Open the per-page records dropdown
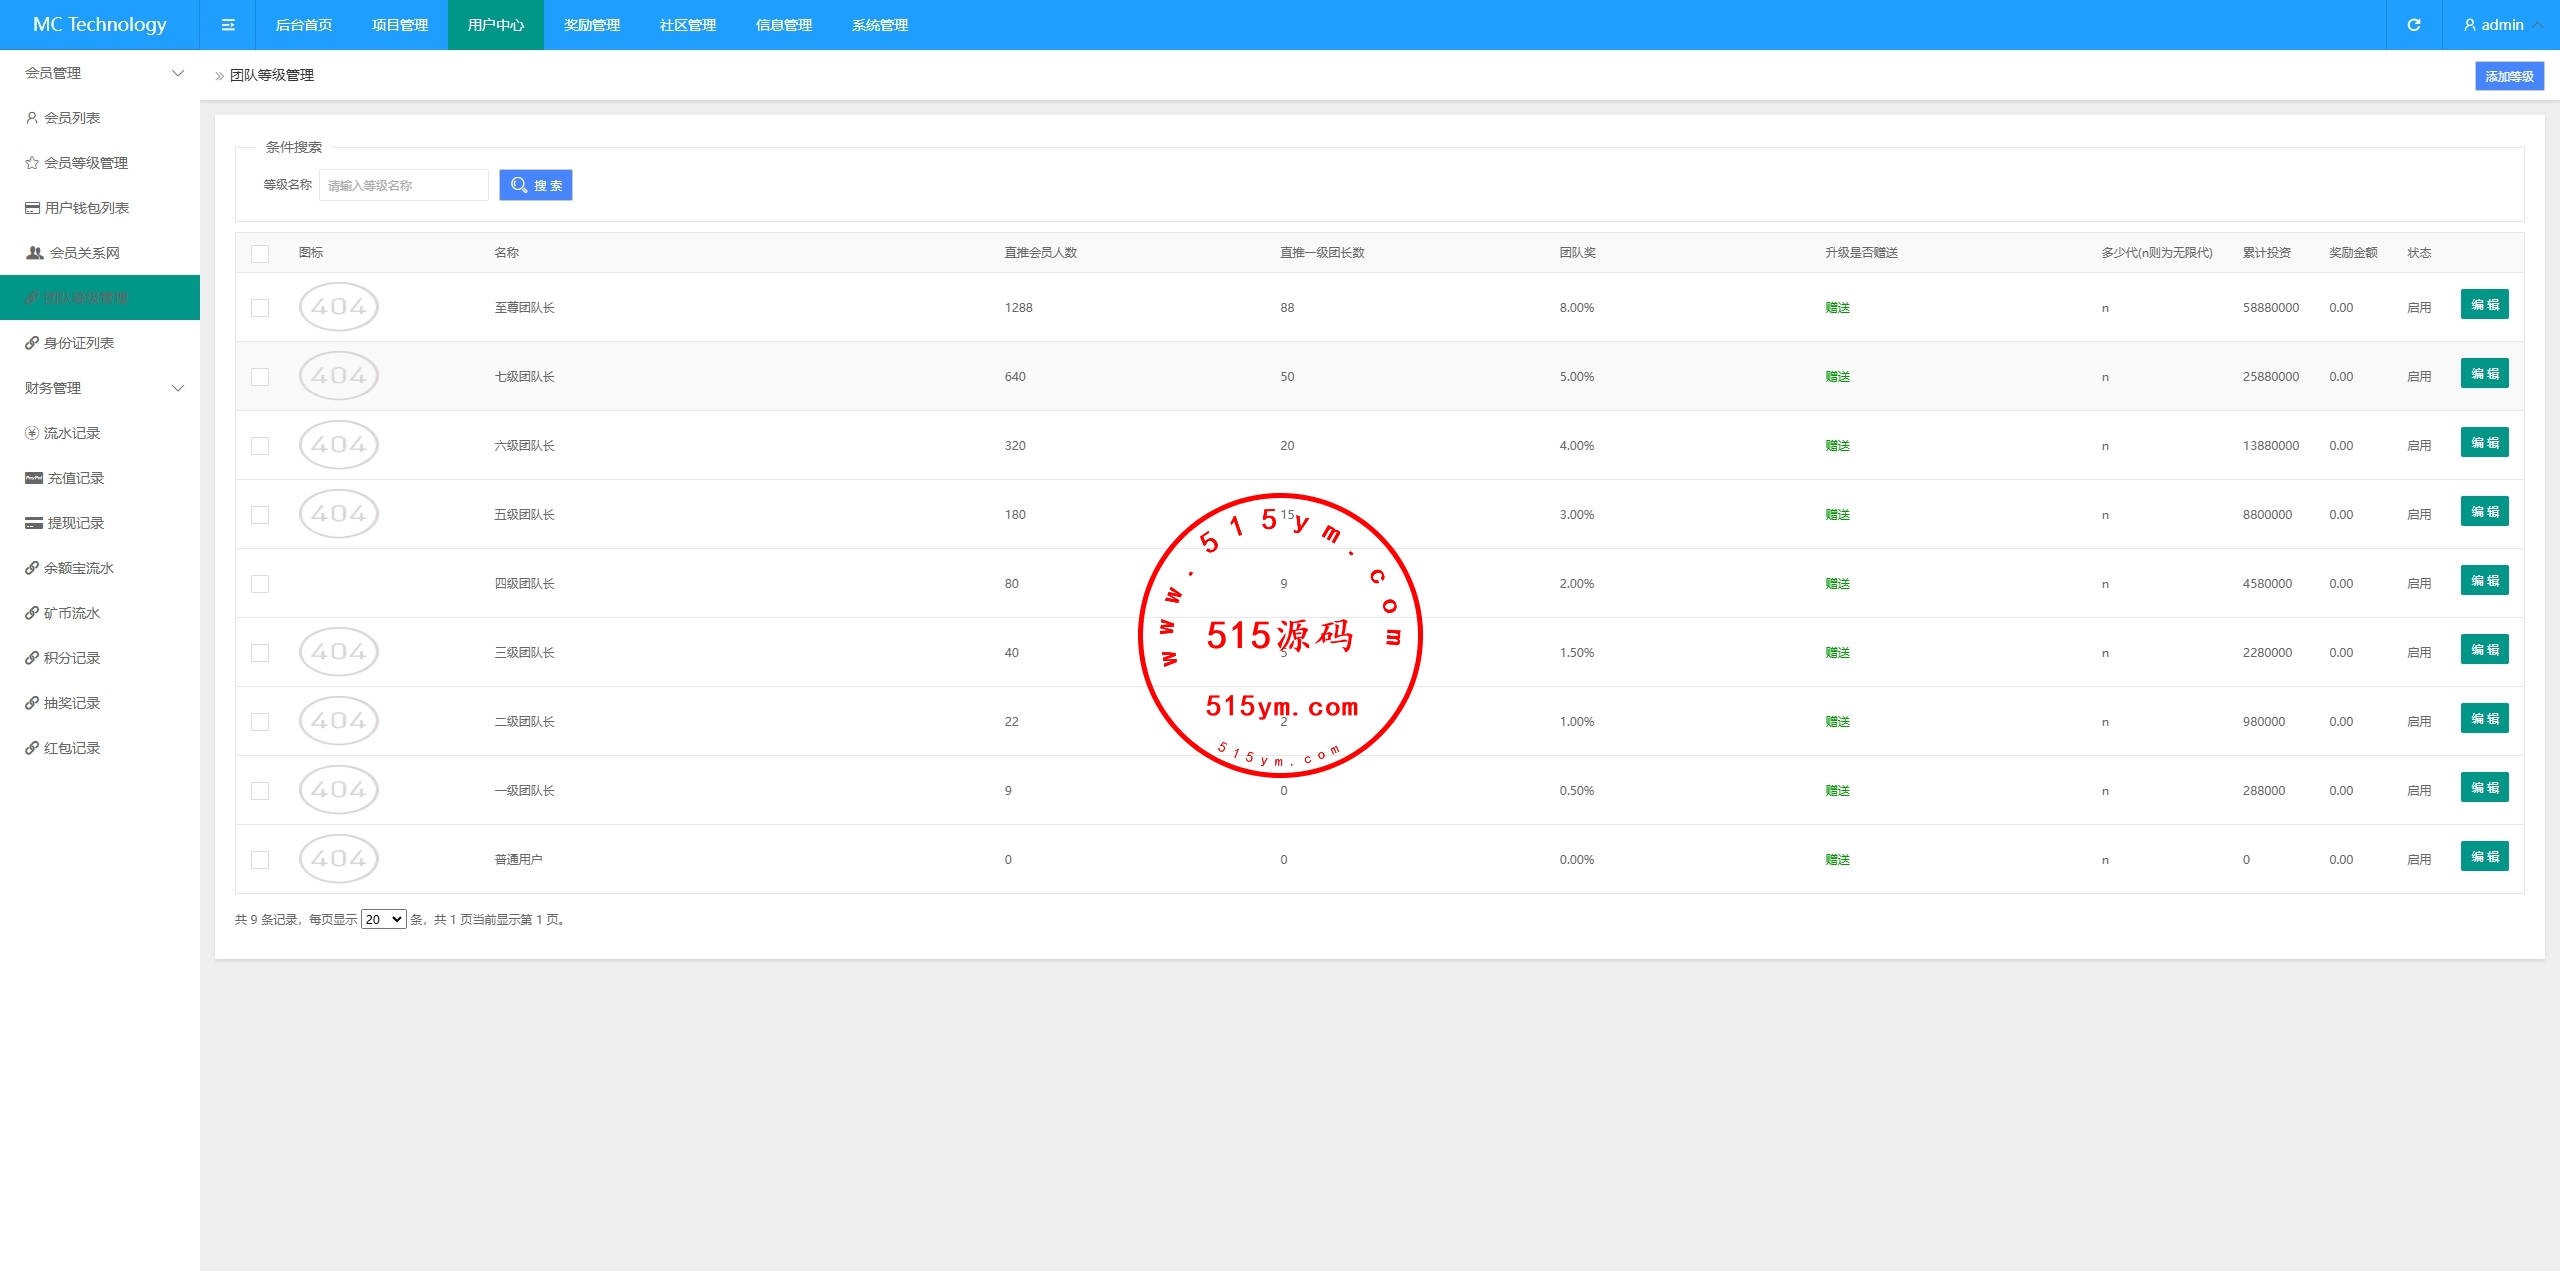 (x=383, y=919)
